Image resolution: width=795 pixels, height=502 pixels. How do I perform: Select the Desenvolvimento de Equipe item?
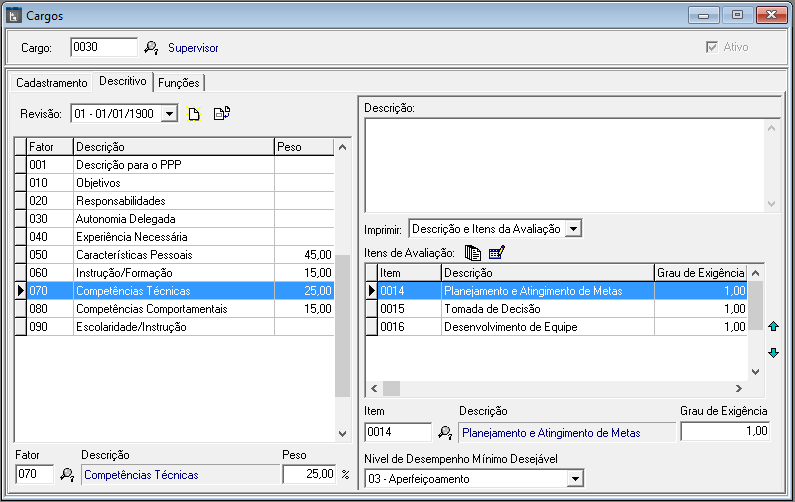(556, 327)
